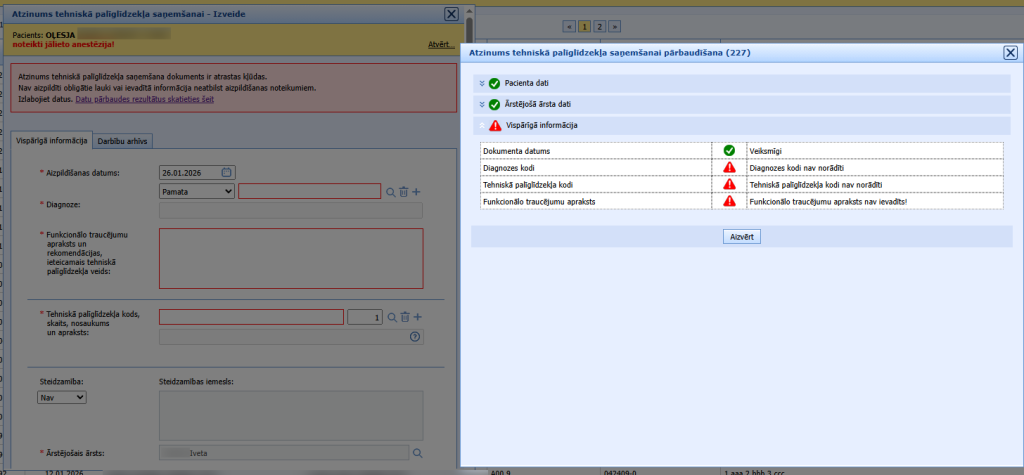Open the Pamata diagnosis type dropdown
This screenshot has height=475, width=1024.
[197, 191]
